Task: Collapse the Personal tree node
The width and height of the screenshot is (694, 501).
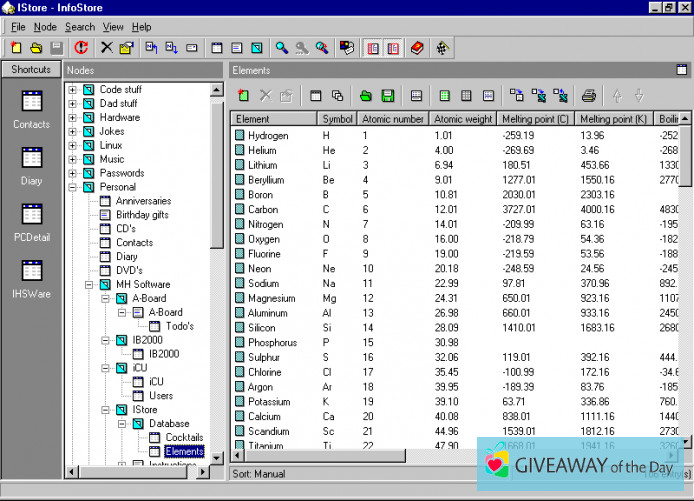Action: click(73, 187)
